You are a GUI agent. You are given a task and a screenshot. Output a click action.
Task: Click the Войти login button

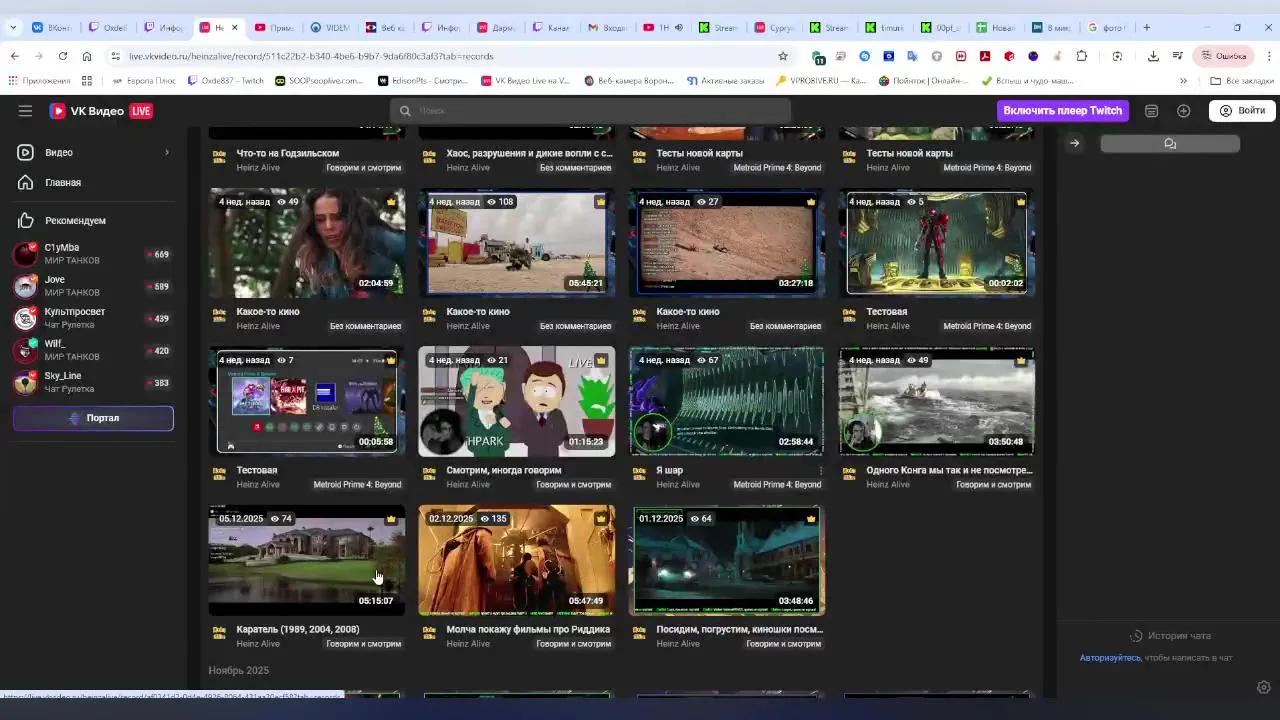pos(1242,111)
